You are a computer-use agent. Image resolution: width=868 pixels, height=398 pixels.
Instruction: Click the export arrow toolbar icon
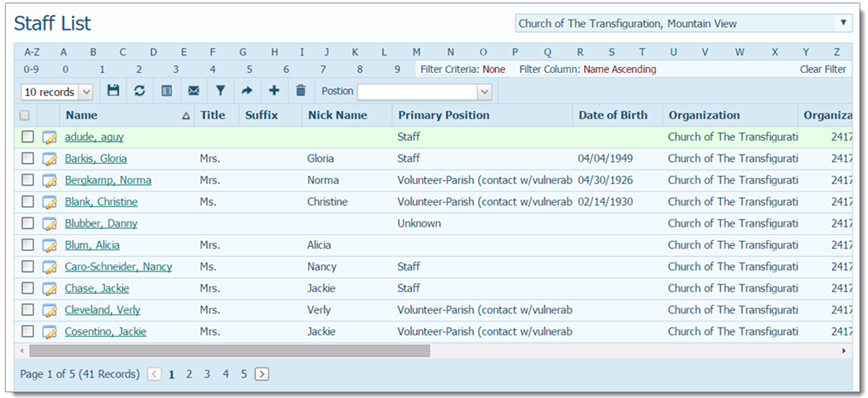point(247,91)
